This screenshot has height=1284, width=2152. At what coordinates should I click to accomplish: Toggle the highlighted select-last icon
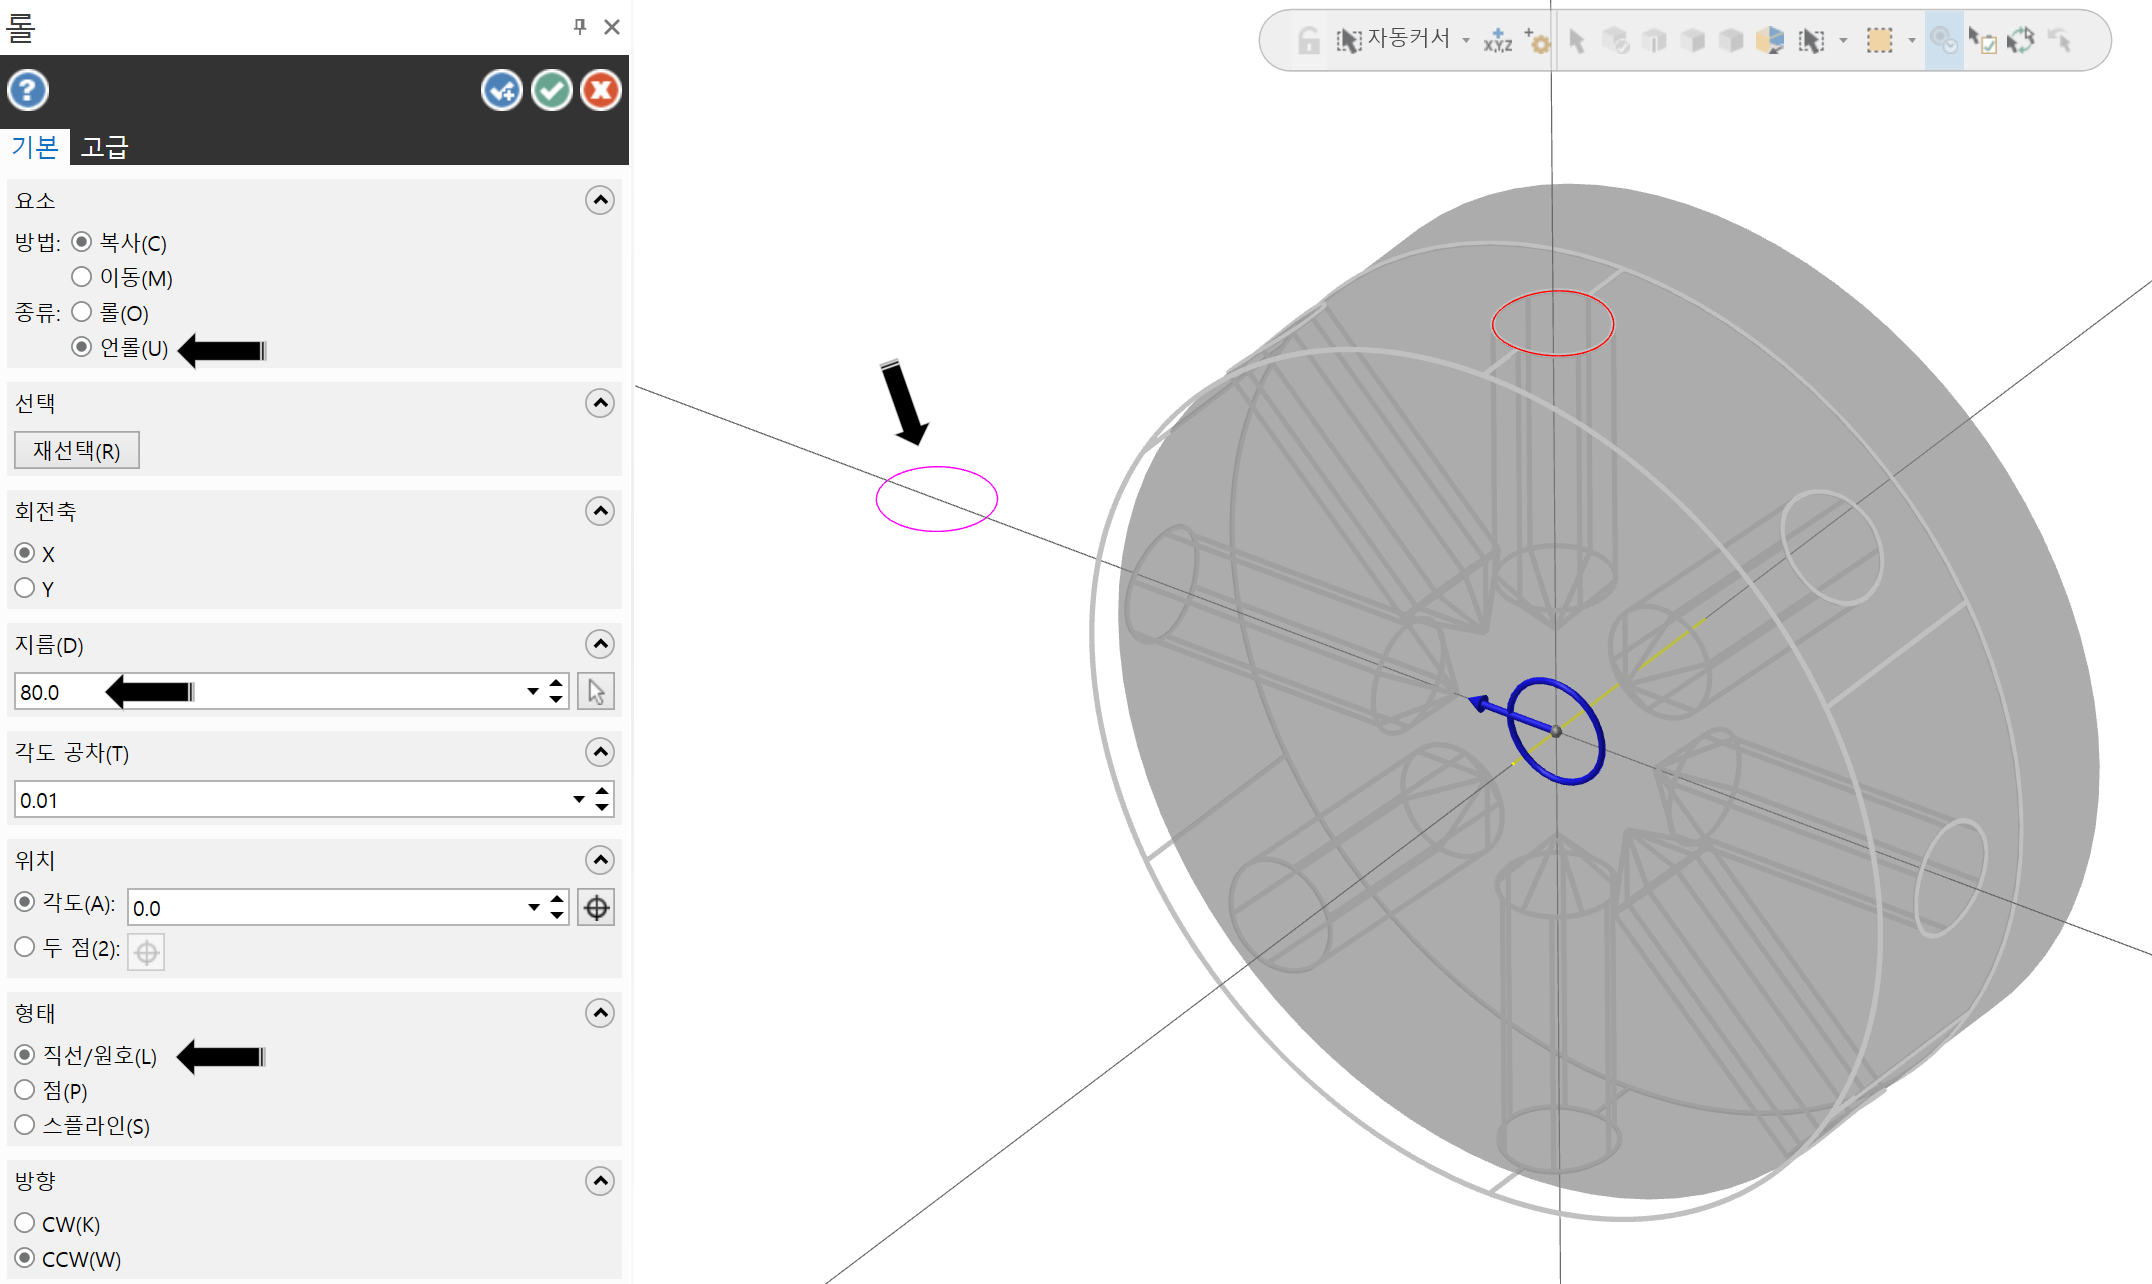tap(1944, 41)
